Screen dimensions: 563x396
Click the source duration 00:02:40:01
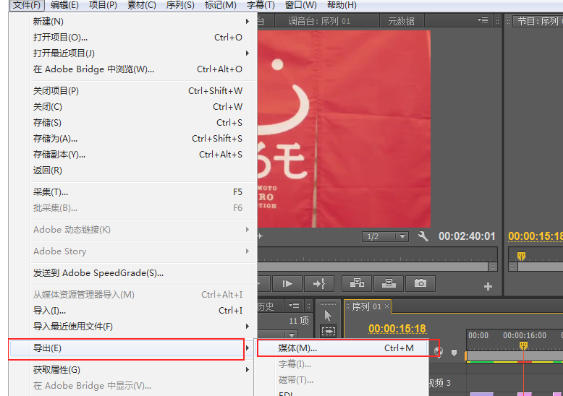pos(467,236)
